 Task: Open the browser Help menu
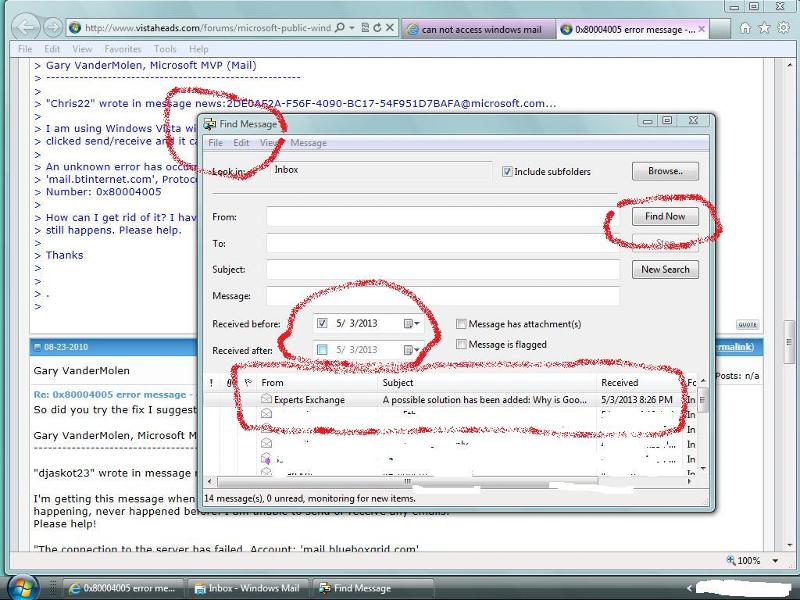(199, 49)
